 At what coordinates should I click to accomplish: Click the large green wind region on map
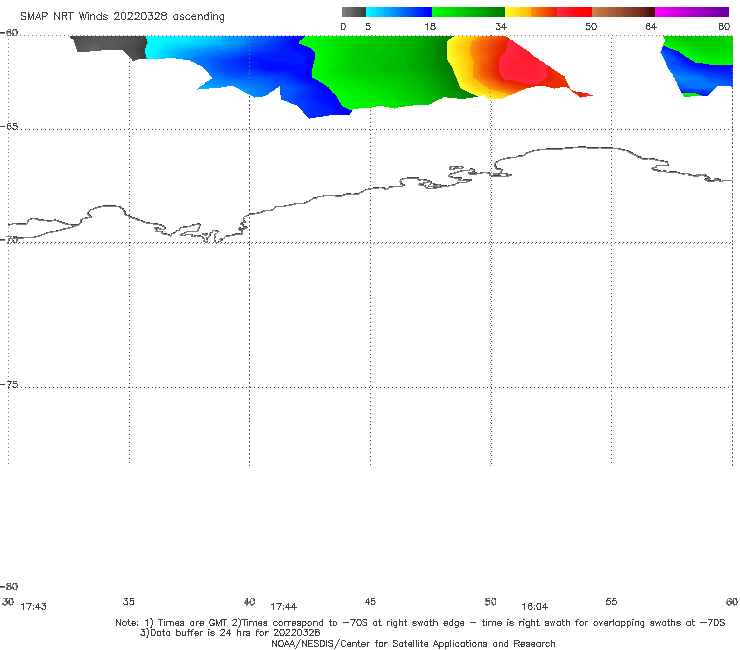pos(382,71)
